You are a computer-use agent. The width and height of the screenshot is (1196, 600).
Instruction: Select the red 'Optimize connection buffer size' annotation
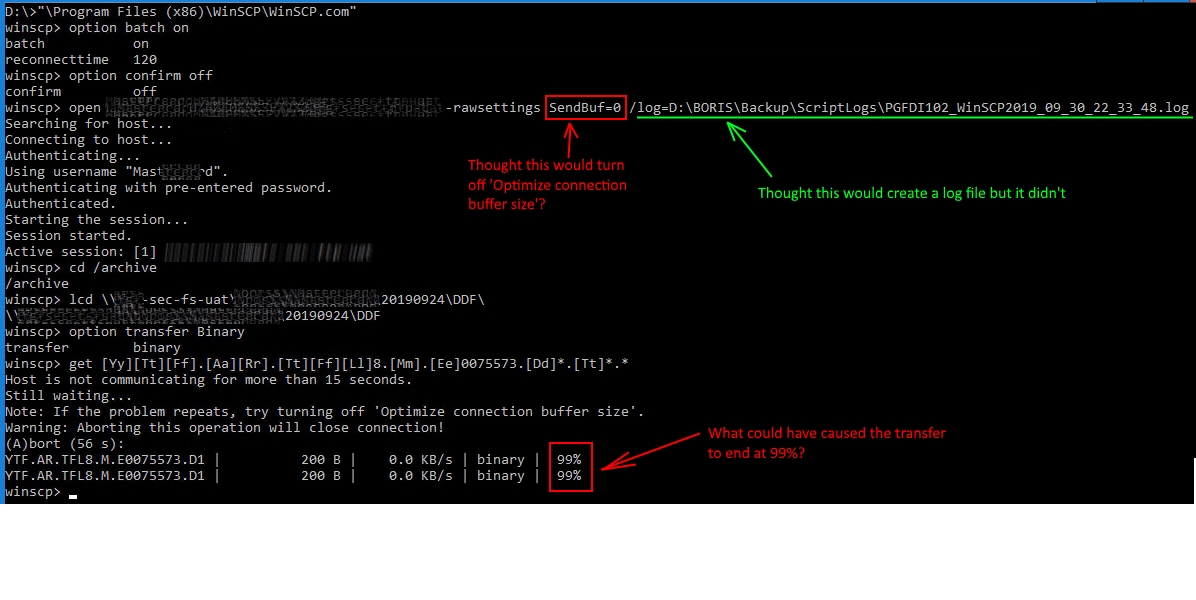pos(547,185)
